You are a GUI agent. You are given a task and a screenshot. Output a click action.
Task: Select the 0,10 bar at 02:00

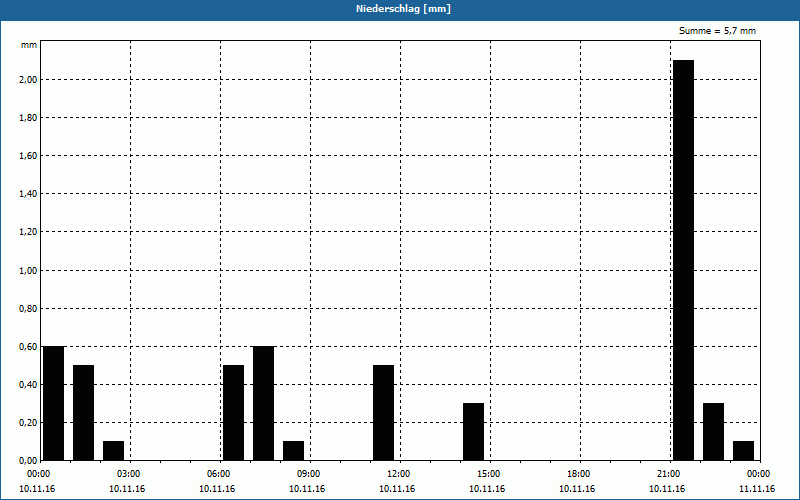pyautogui.click(x=113, y=451)
